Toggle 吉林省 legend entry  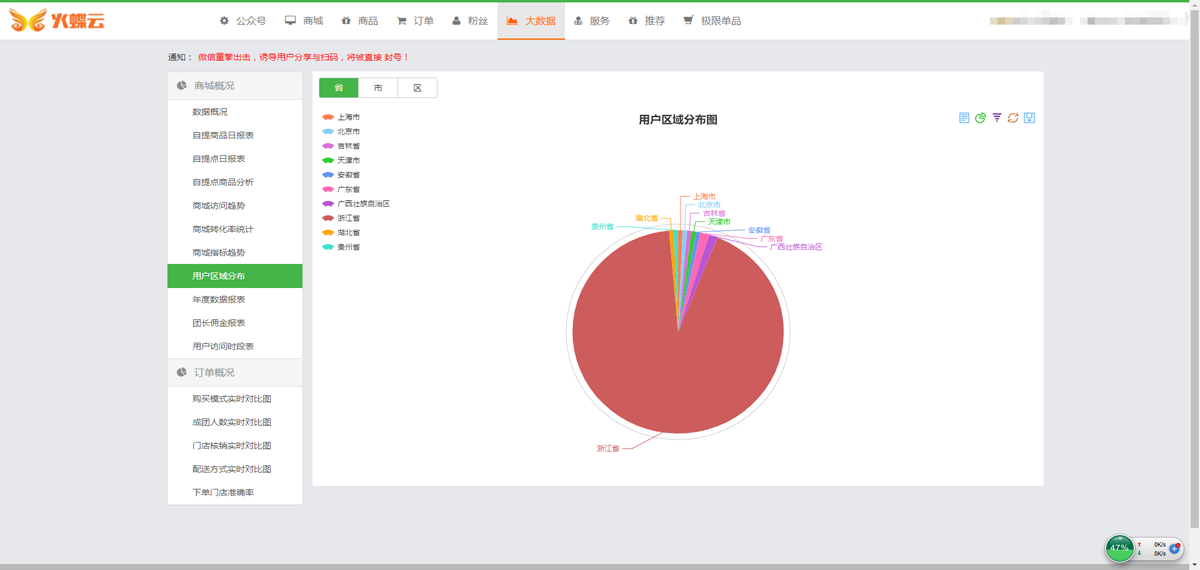(x=341, y=146)
